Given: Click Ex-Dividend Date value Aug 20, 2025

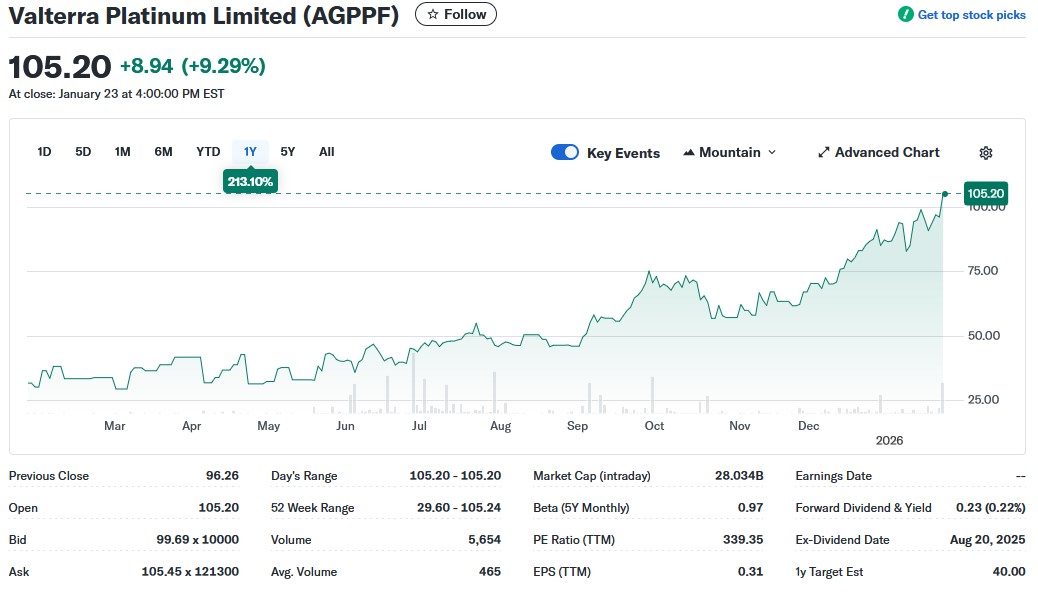Looking at the screenshot, I should pyautogui.click(x=987, y=539).
